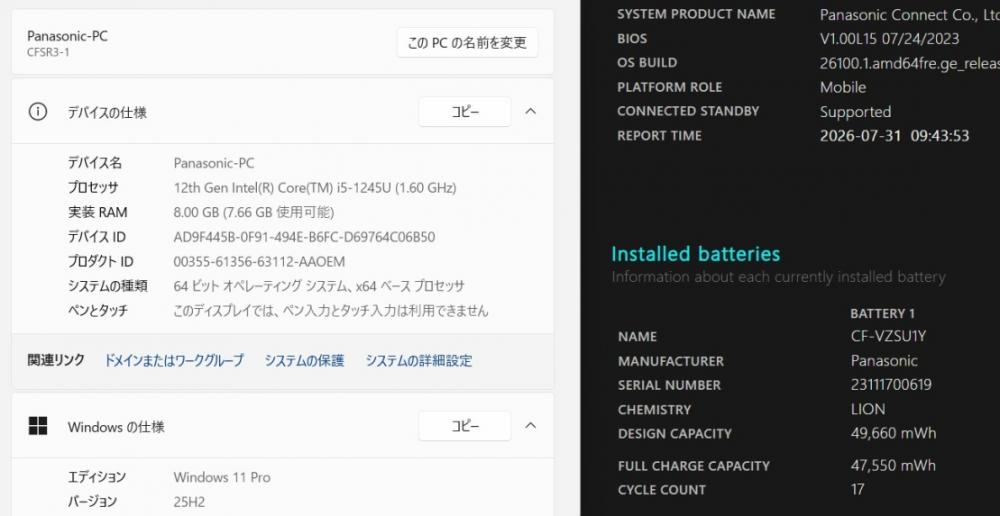1000x516 pixels.
Task: Select battery serial number 23111700619
Action: [891, 385]
